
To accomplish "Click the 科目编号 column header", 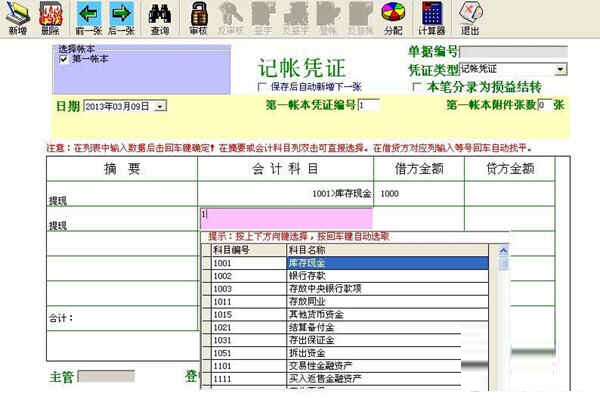I will pos(248,250).
